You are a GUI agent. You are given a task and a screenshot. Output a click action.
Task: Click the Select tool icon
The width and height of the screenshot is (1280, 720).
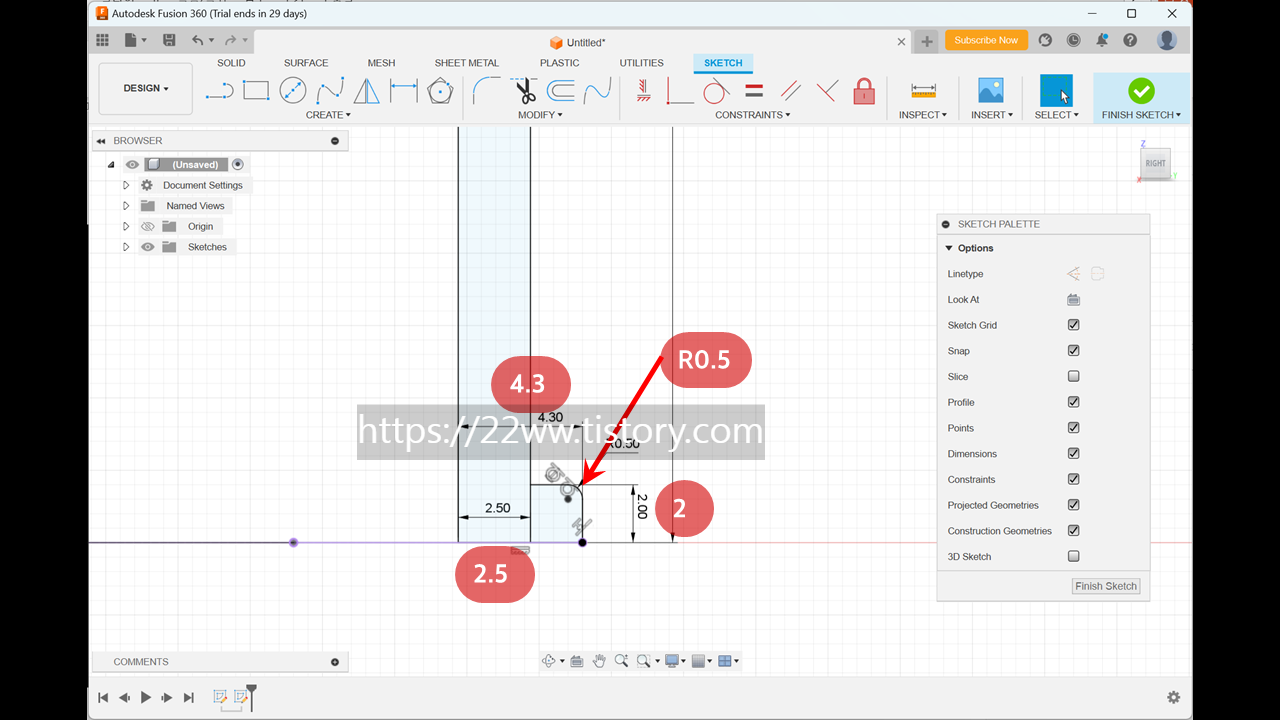click(1056, 91)
